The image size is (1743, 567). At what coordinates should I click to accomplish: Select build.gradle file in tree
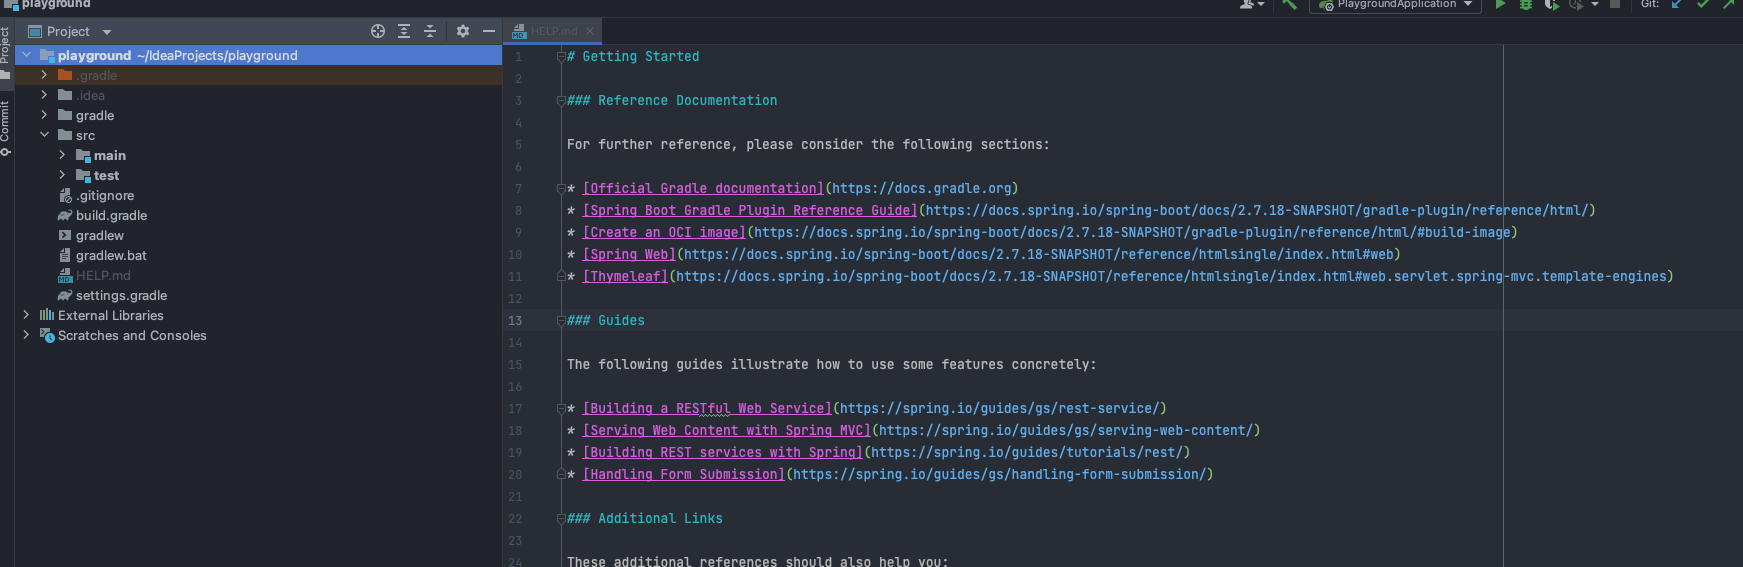coord(112,215)
